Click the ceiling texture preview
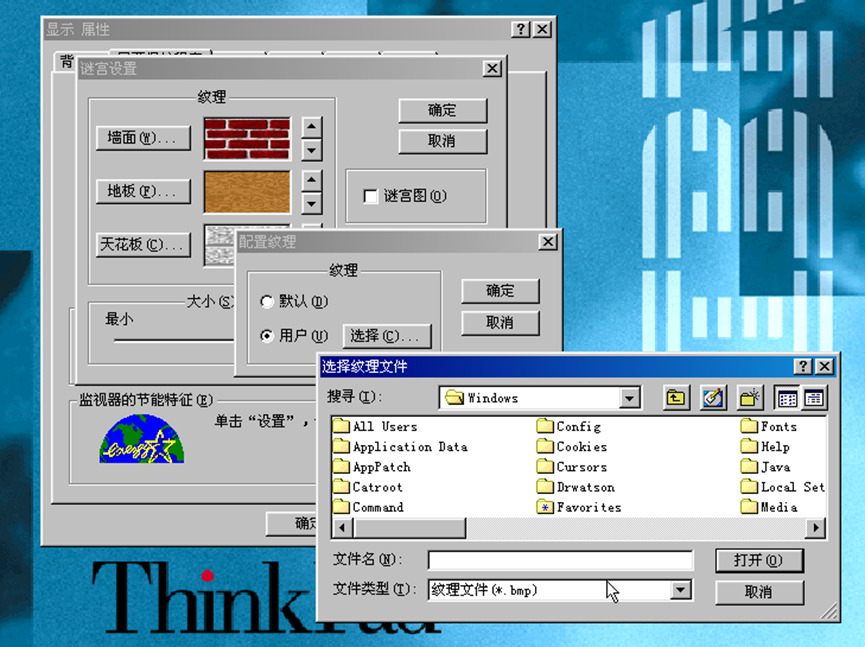 221,245
